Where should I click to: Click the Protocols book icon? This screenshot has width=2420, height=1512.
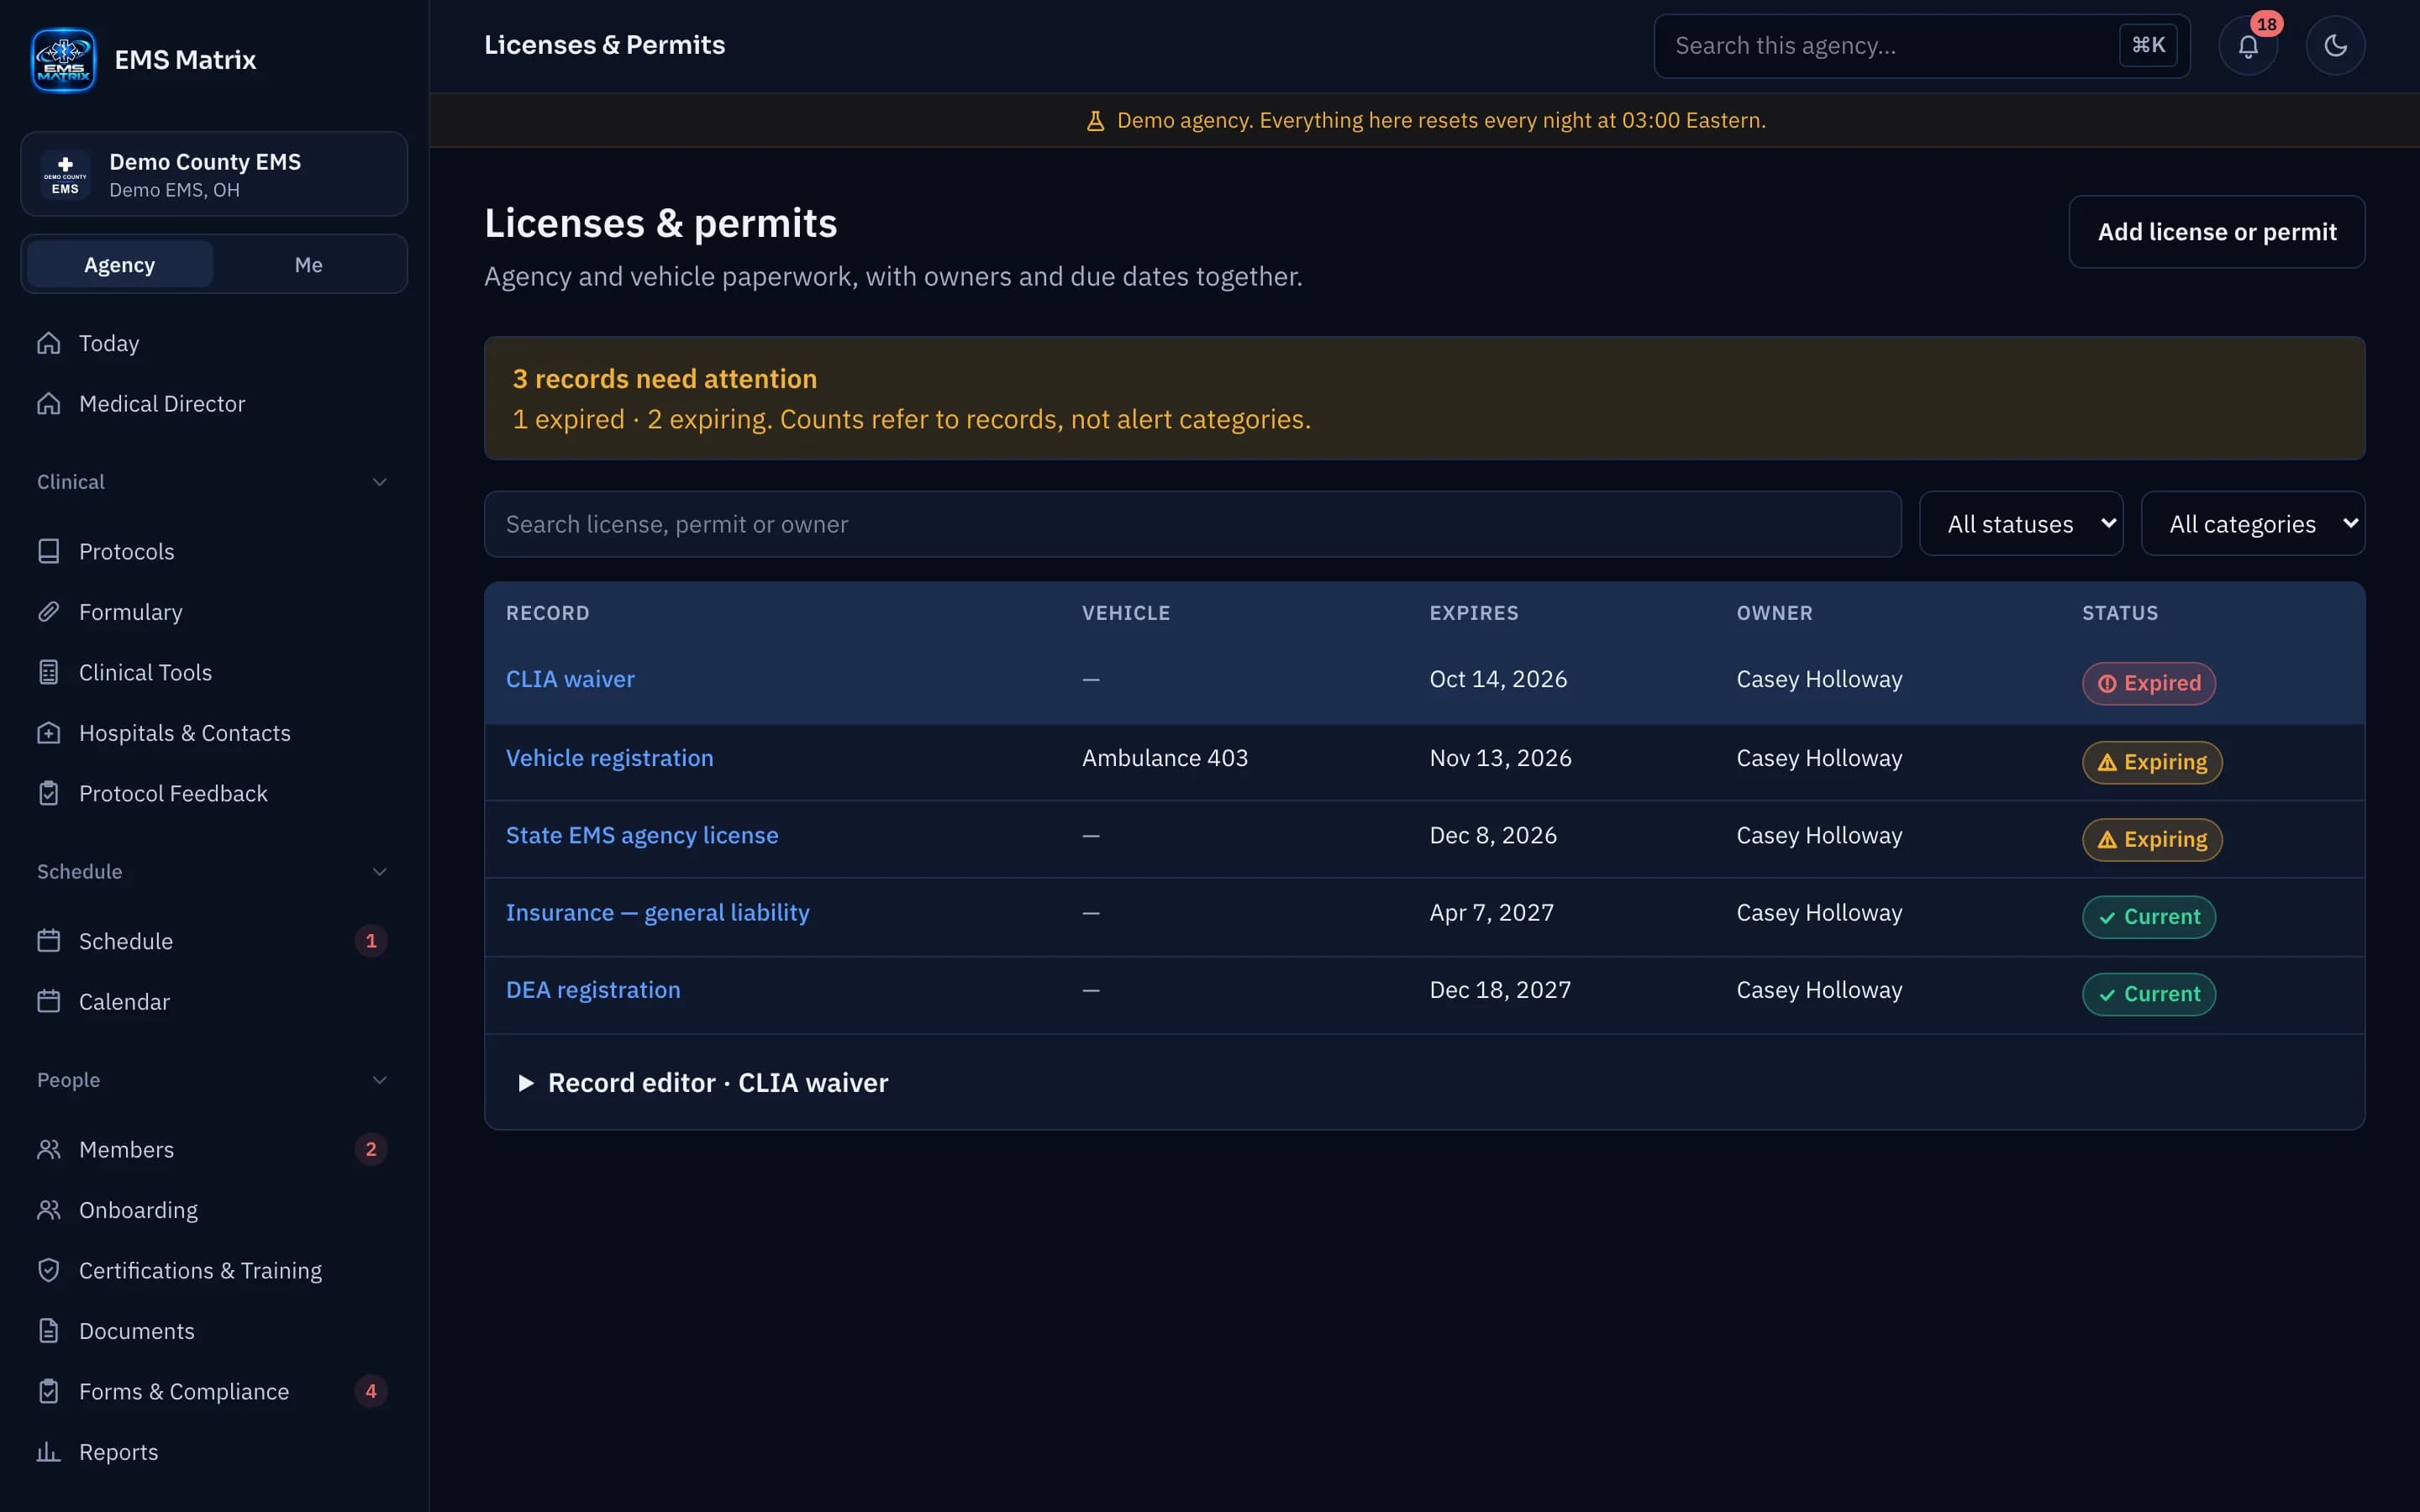coord(49,551)
